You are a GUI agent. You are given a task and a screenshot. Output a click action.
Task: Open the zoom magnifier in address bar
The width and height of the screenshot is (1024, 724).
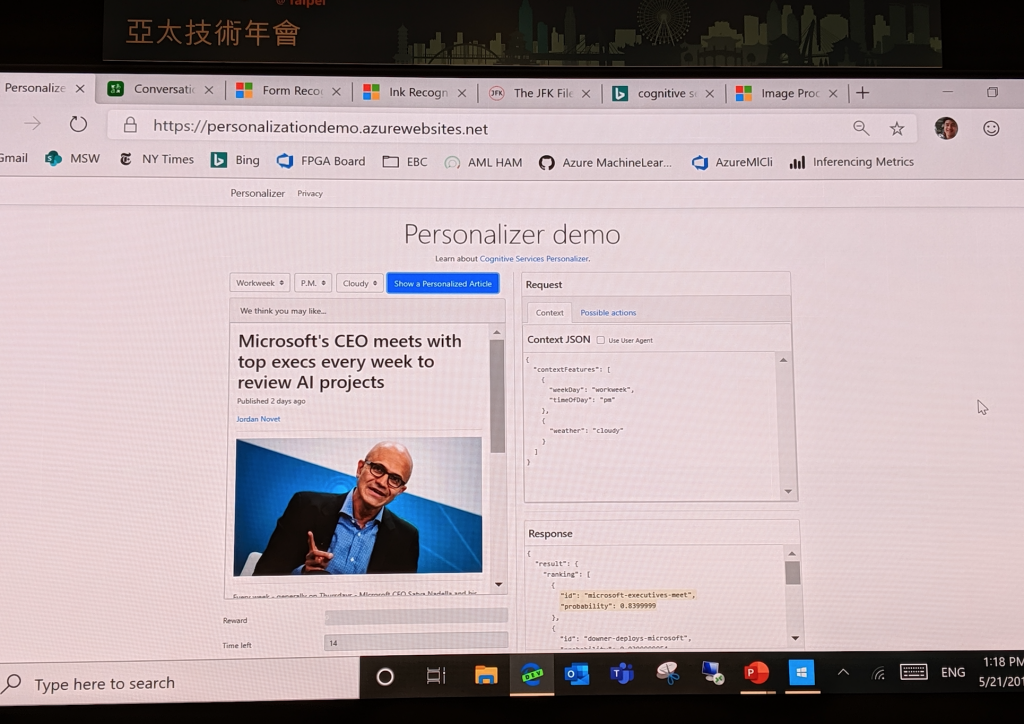coord(861,128)
